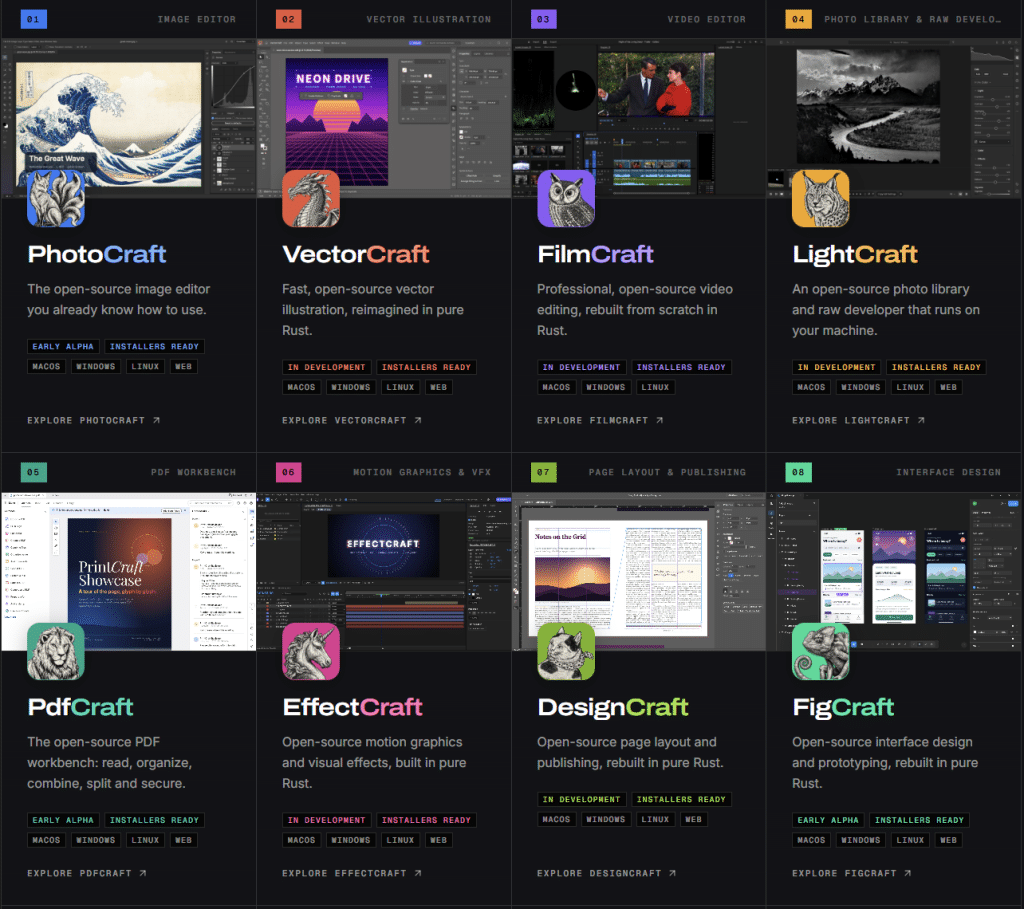This screenshot has width=1024, height=909.
Task: Click Installers Ready badge under FilmCraft
Action: [681, 368]
